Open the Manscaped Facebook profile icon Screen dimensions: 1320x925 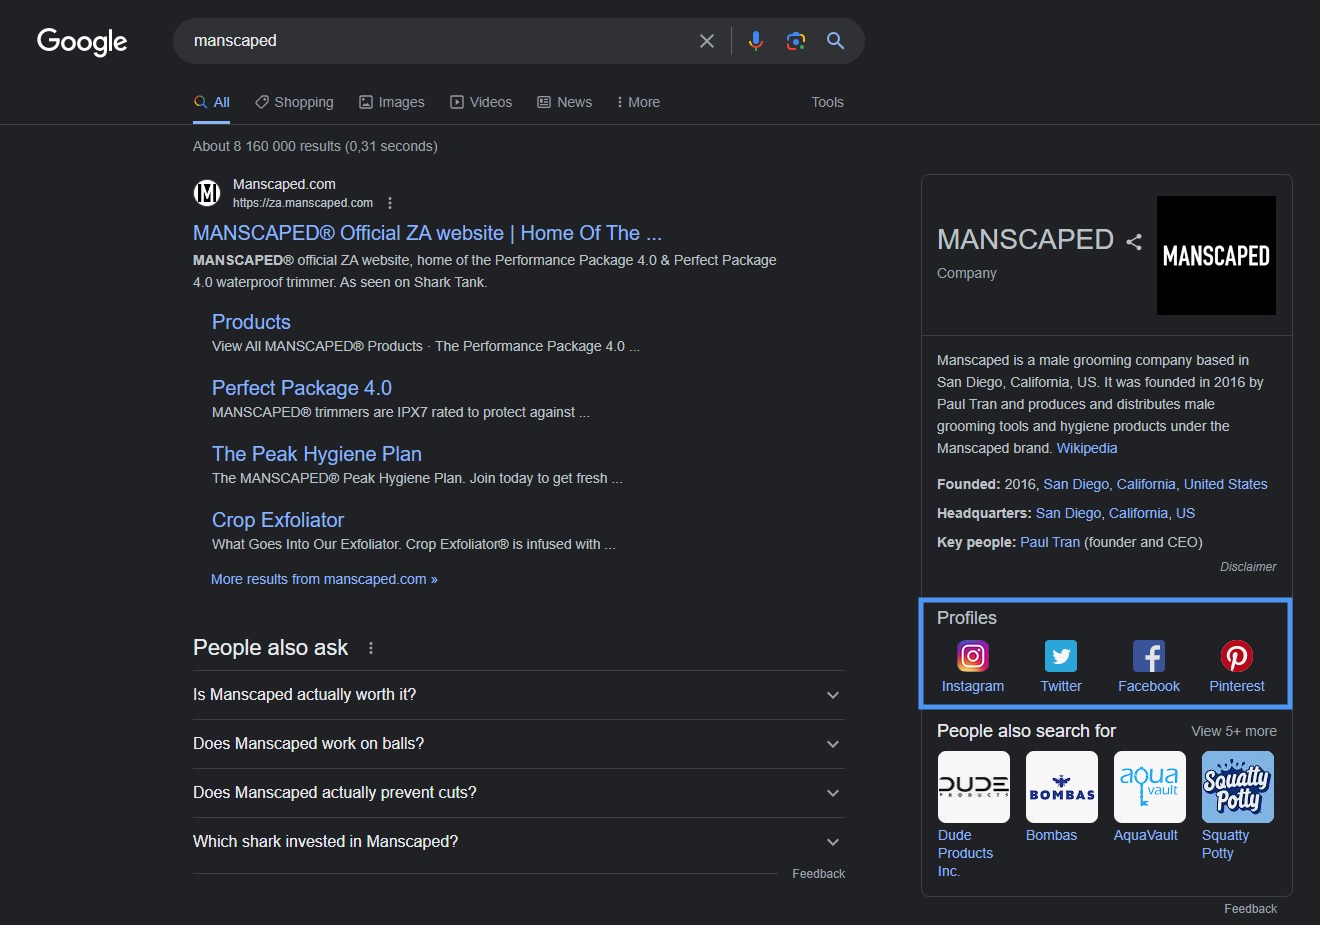point(1148,657)
